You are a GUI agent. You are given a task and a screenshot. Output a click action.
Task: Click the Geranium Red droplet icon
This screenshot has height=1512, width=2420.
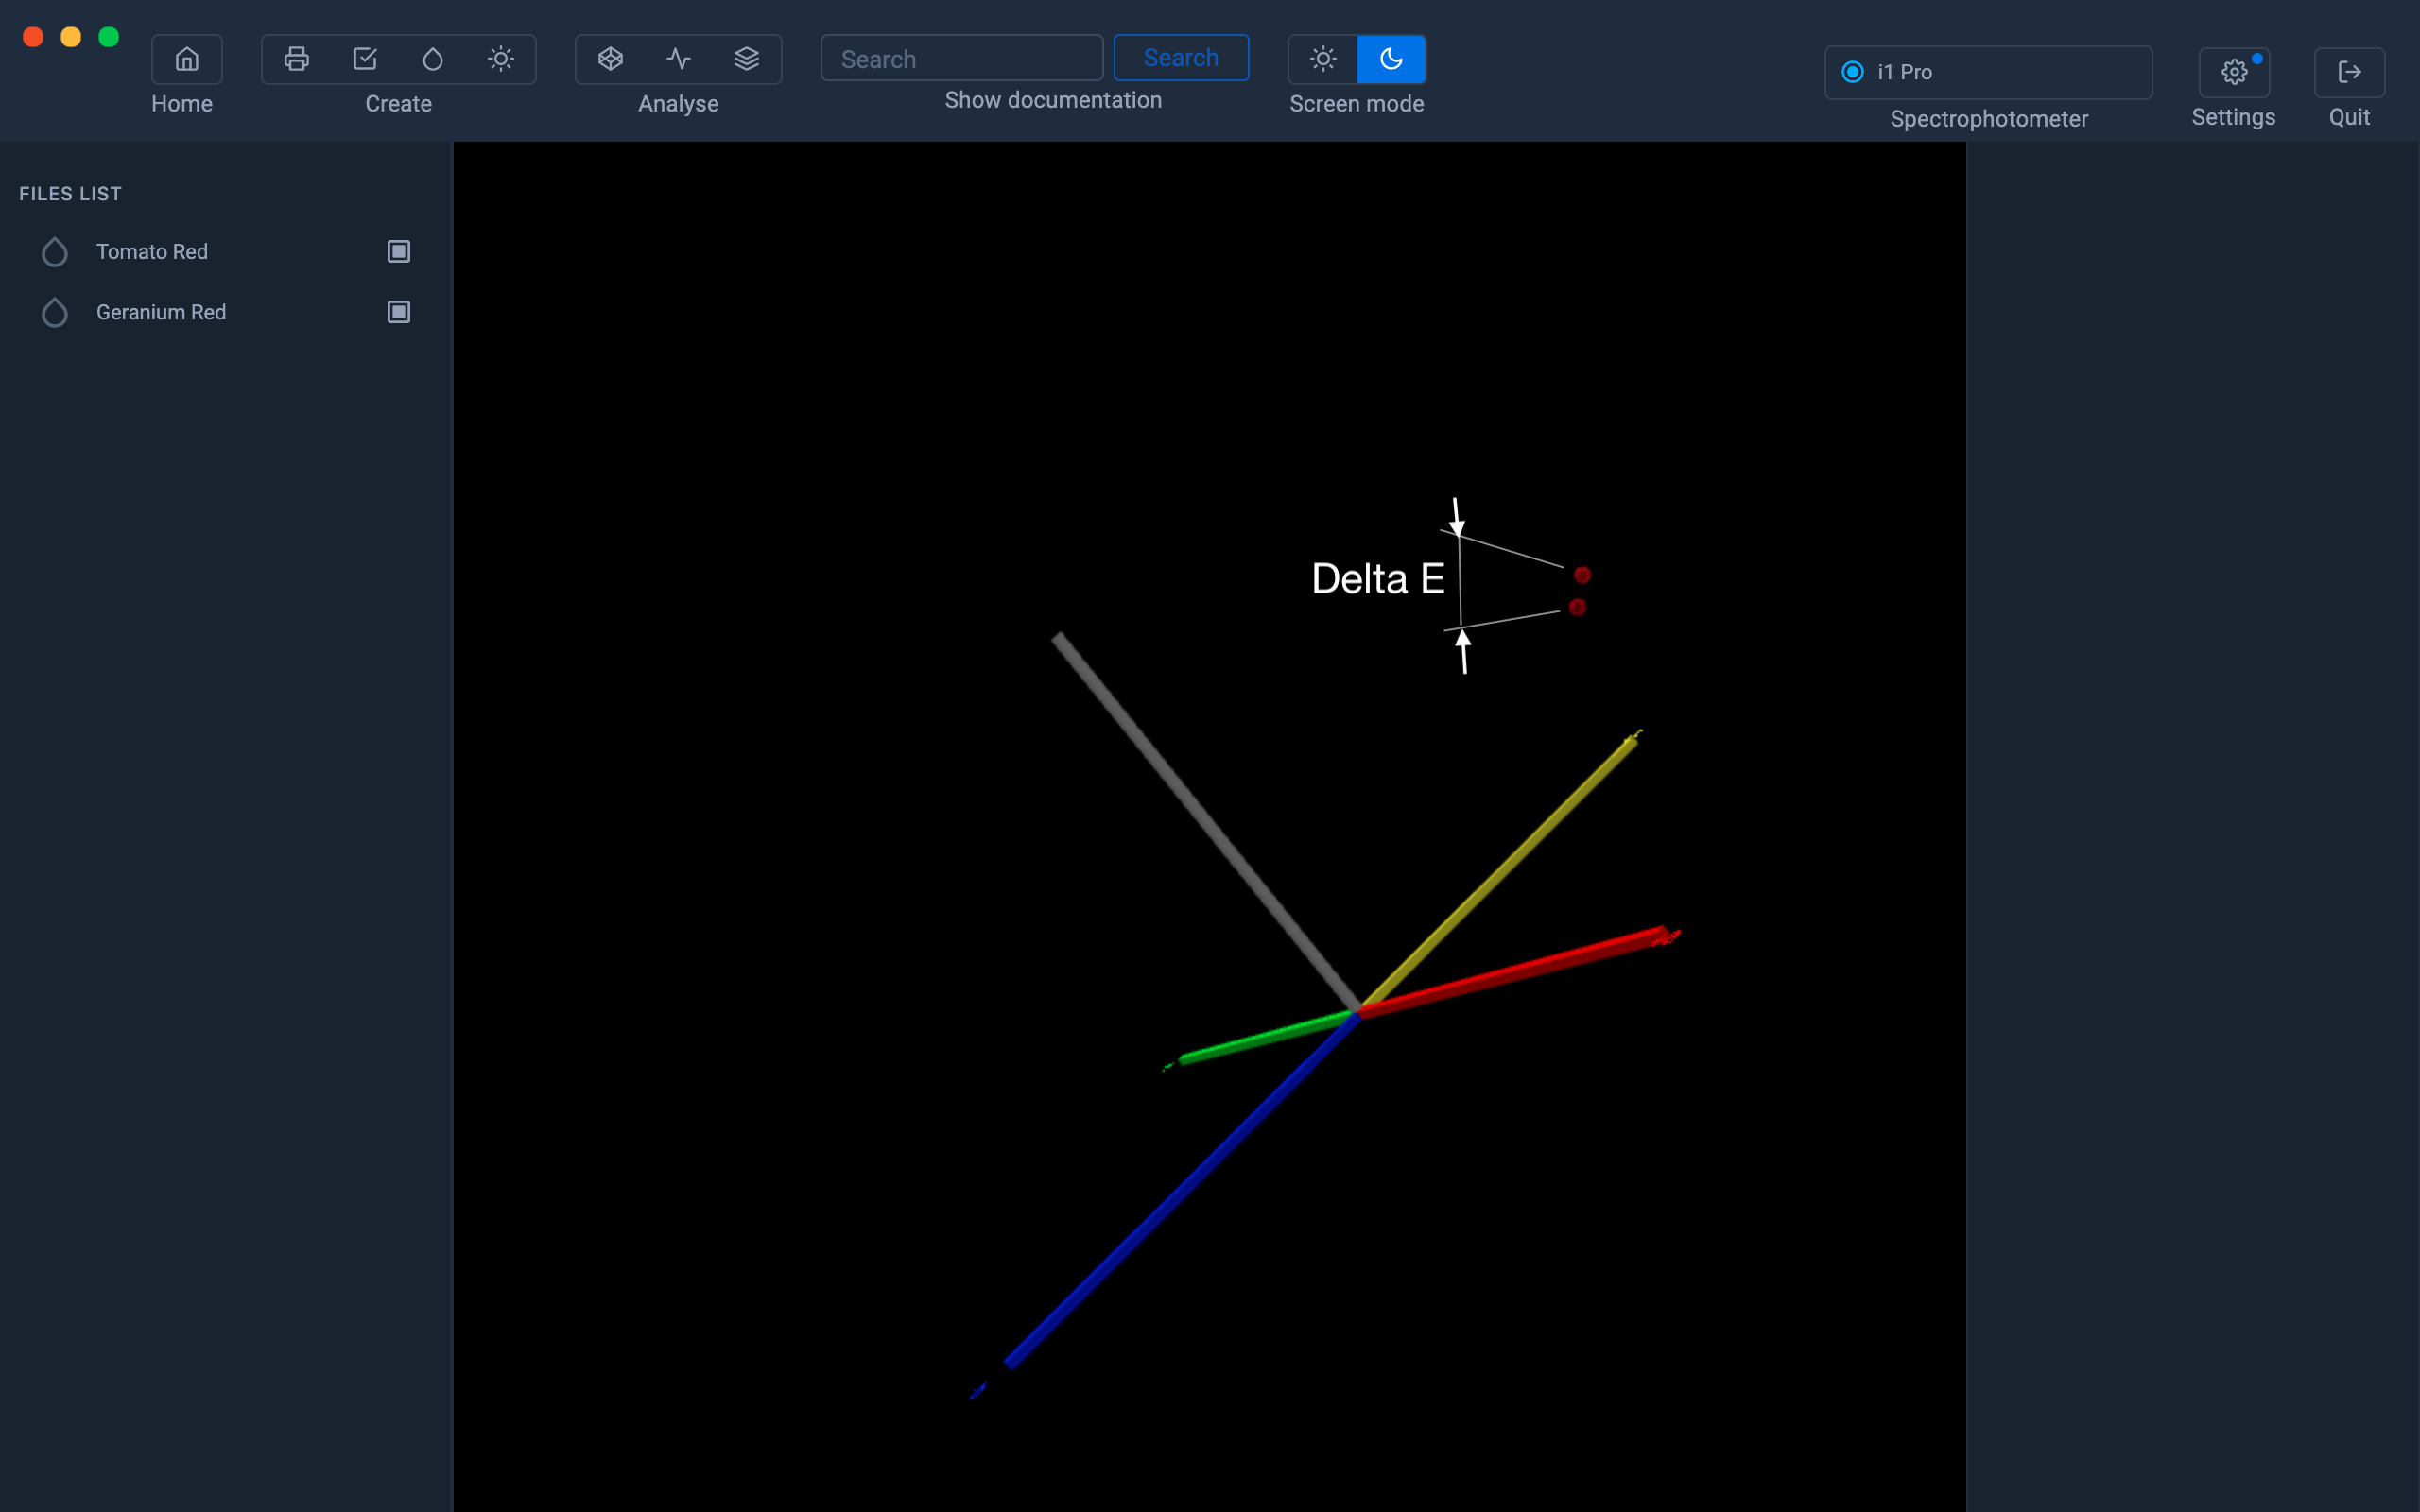(x=55, y=312)
